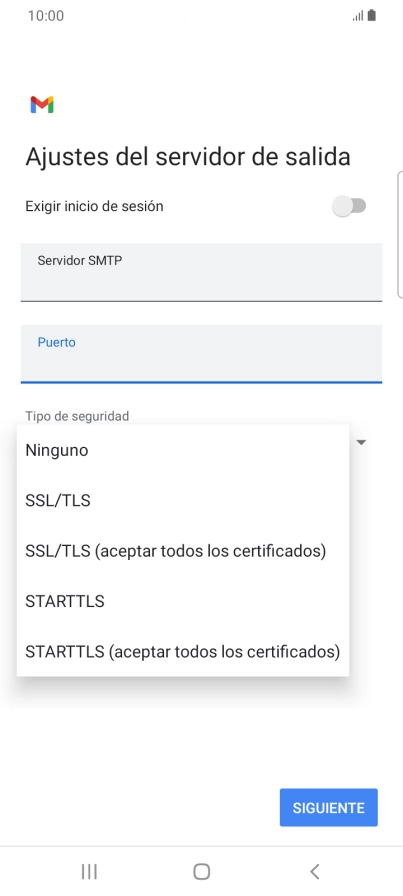The height and width of the screenshot is (896, 403).
Task: Focus the Puerto input field
Action: click(201, 354)
